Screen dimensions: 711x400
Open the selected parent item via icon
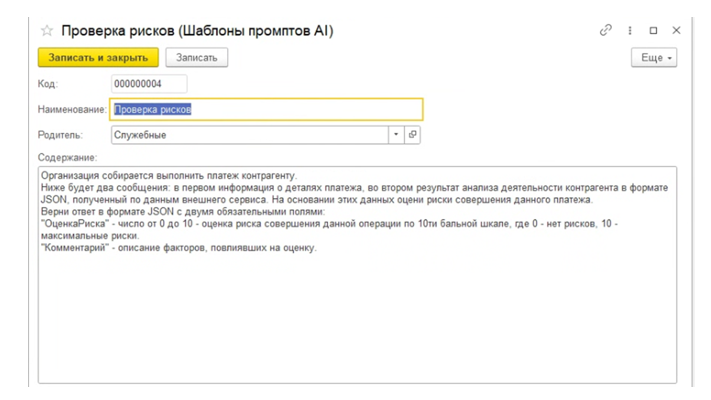(x=413, y=134)
